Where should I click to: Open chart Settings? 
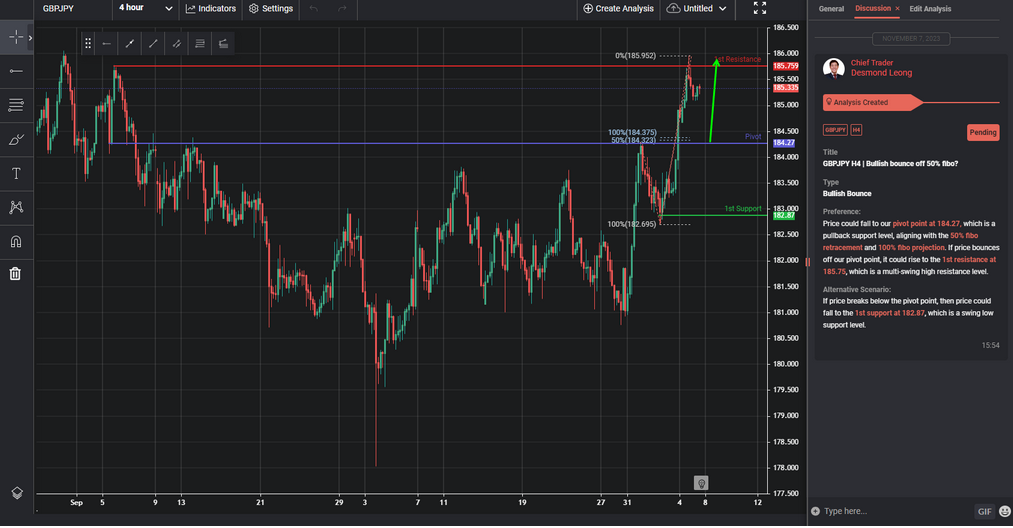271,8
